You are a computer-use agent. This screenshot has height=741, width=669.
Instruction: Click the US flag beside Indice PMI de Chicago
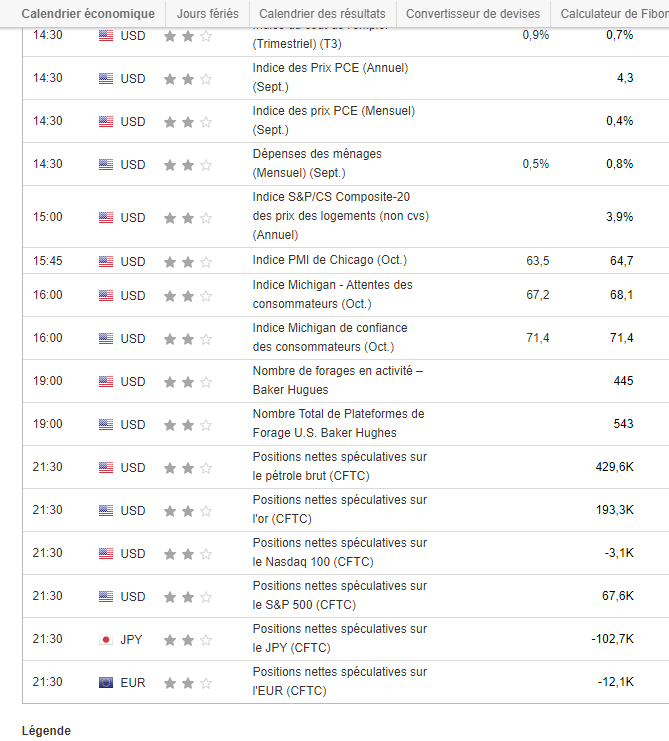(x=106, y=261)
